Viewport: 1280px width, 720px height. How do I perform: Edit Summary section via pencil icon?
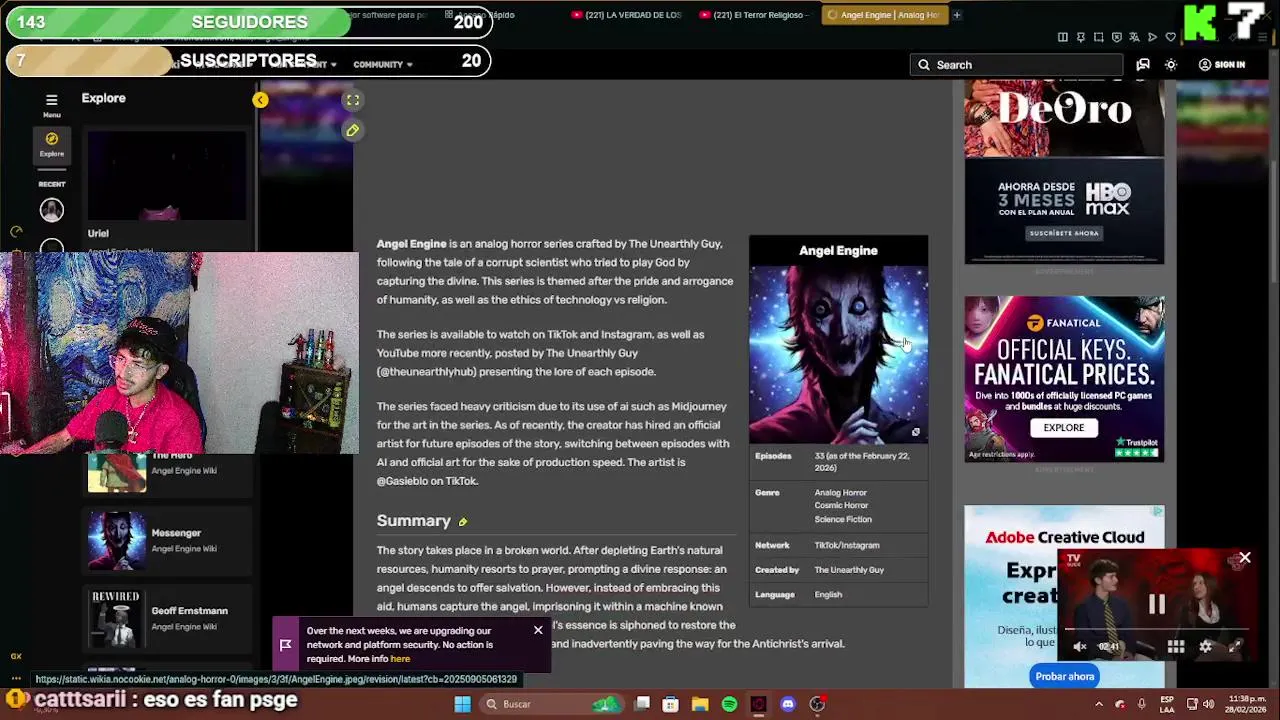pyautogui.click(x=462, y=522)
